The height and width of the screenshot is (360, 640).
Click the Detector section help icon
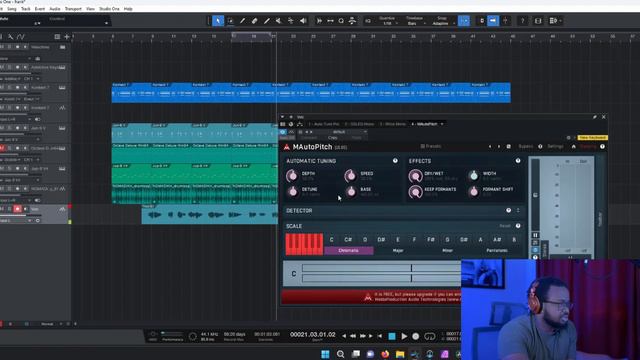point(509,211)
